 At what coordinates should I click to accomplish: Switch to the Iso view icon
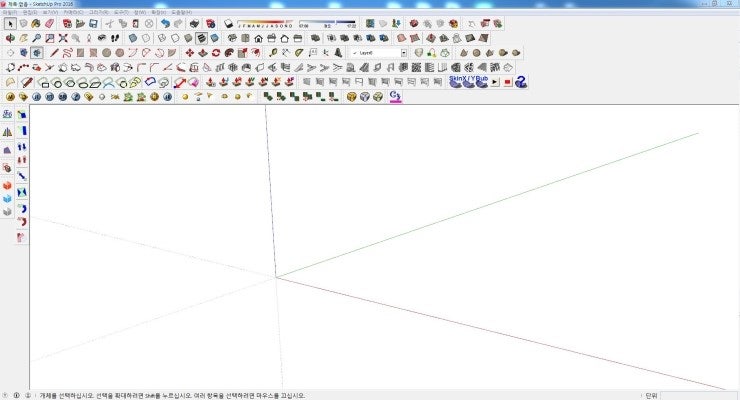pyautogui.click(x=232, y=38)
